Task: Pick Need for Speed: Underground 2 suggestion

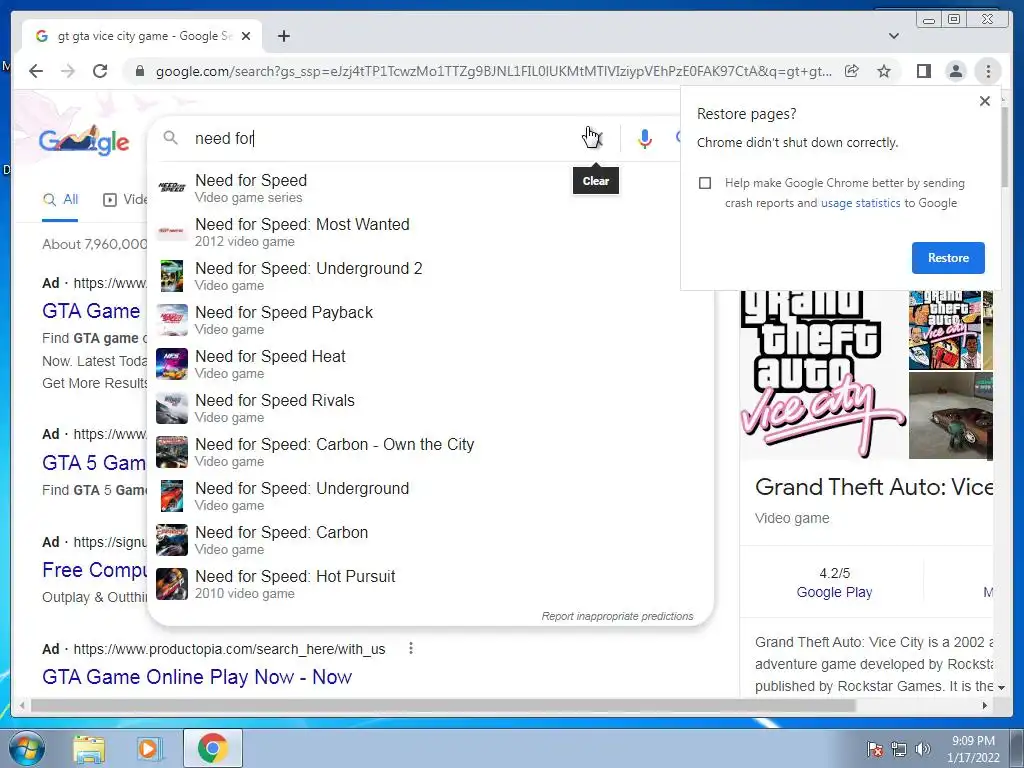Action: pyautogui.click(x=431, y=276)
